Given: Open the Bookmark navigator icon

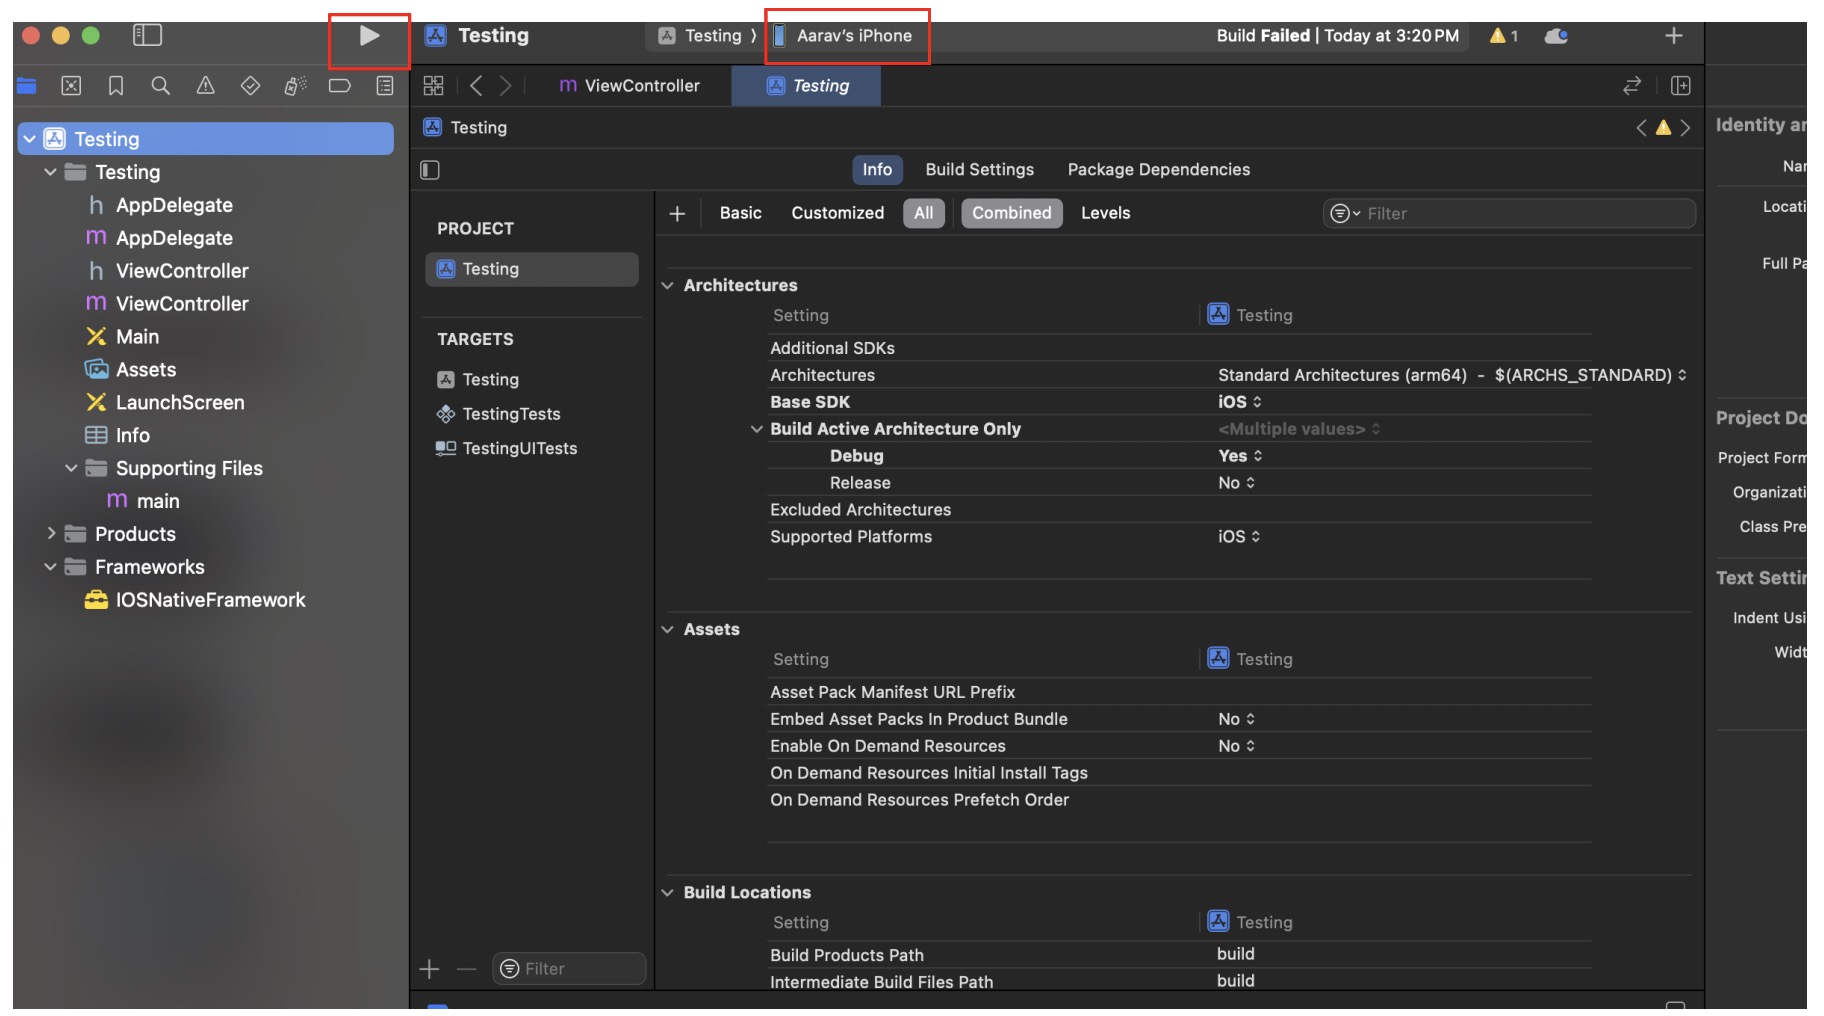Looking at the screenshot, I should (114, 86).
